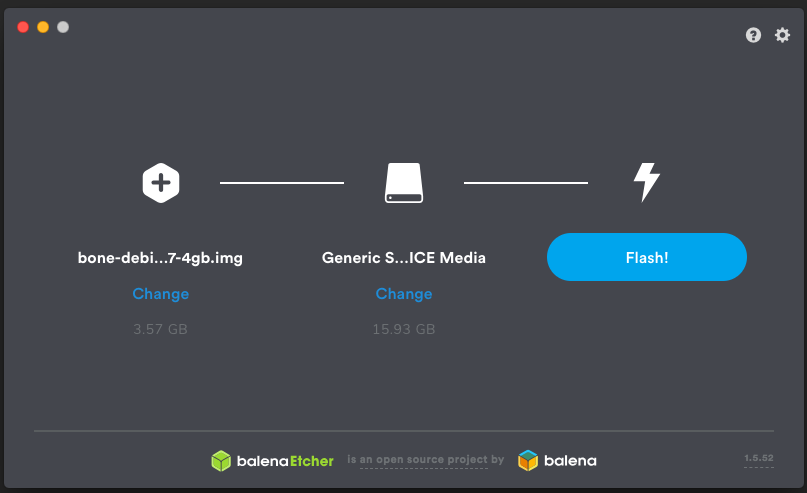The width and height of the screenshot is (807, 493).
Task: Click the 3.57 GB image size label
Action: click(161, 329)
